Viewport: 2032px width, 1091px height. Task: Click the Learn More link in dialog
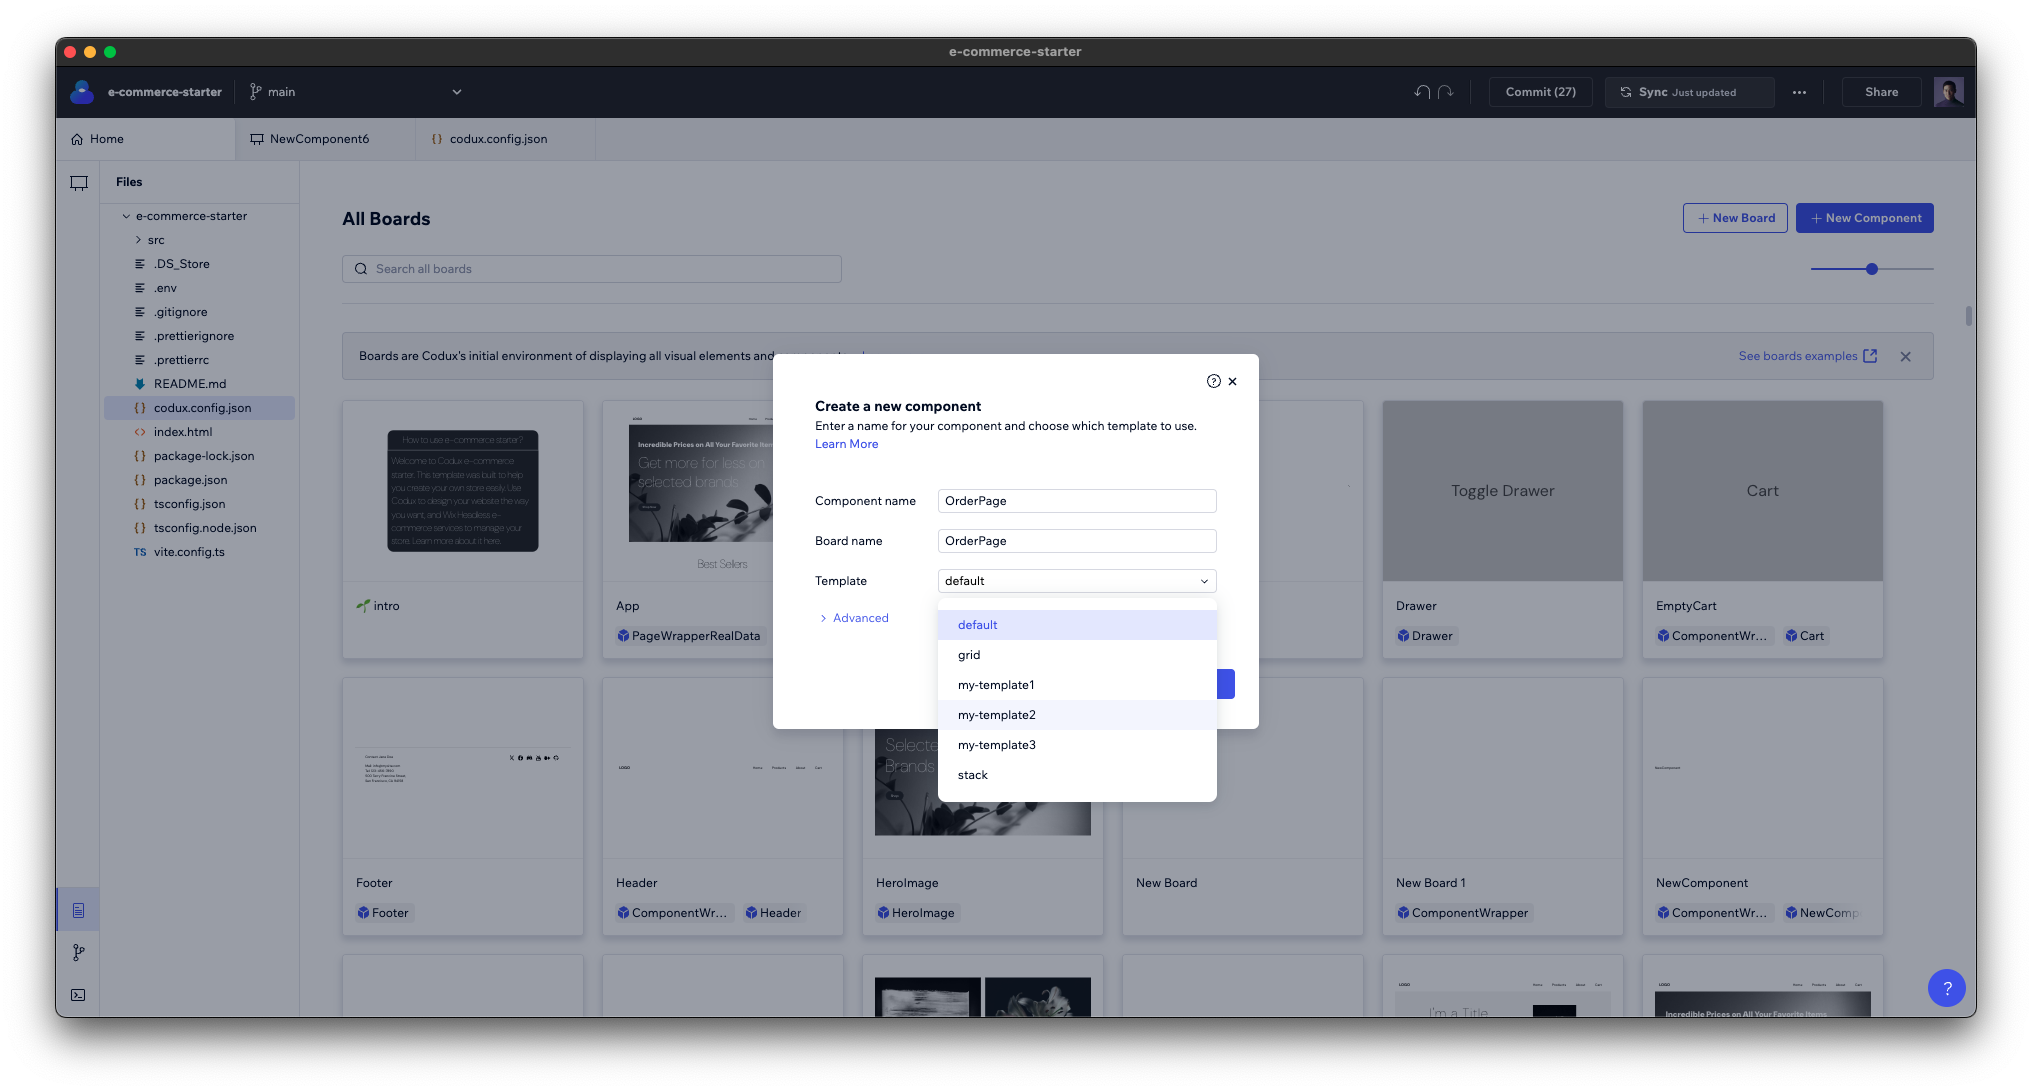pyautogui.click(x=847, y=443)
